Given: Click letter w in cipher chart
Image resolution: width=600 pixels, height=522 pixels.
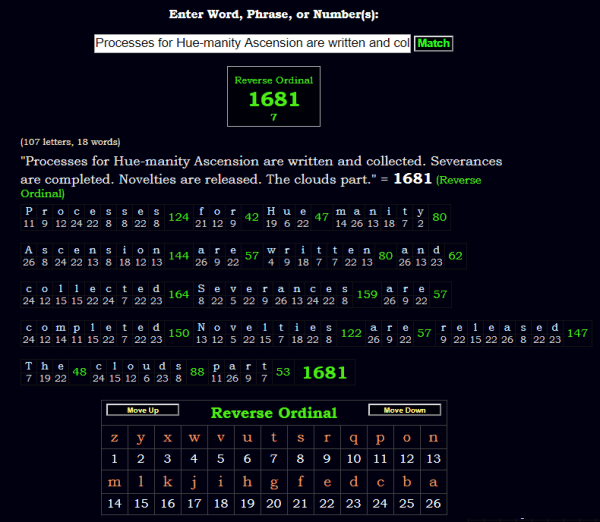Looking at the screenshot, I should [194, 437].
